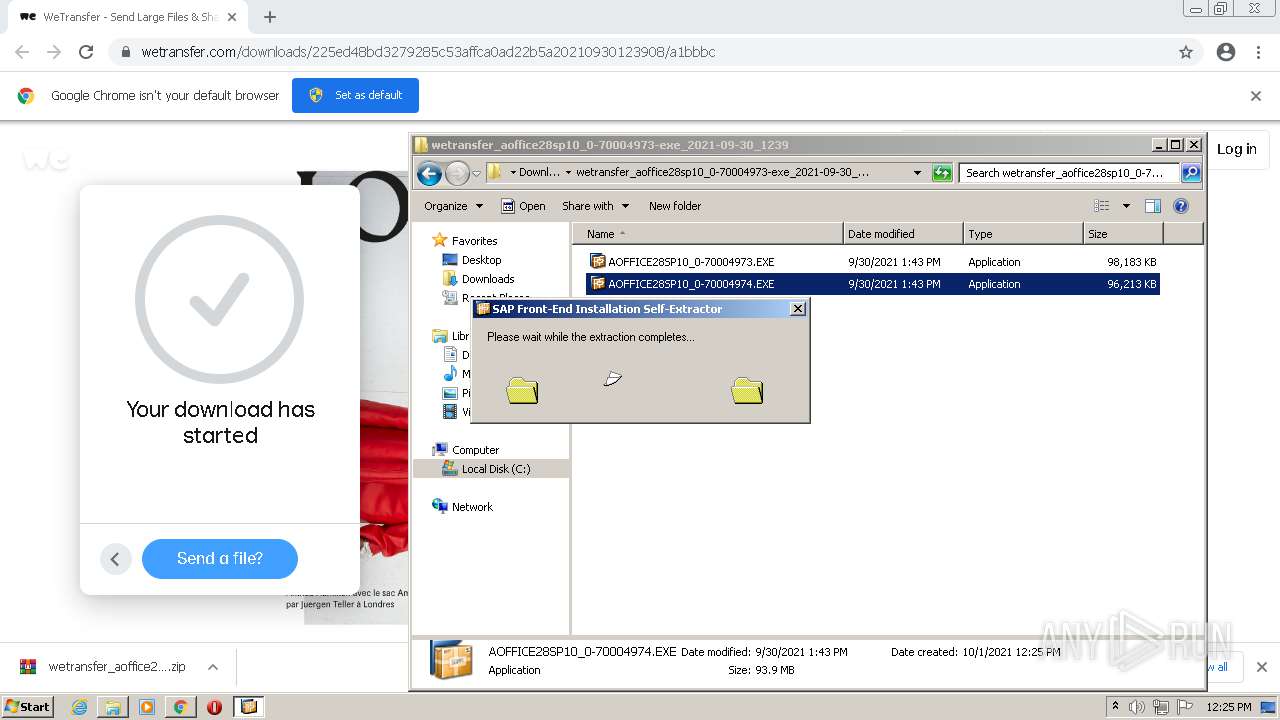Dismiss the default browser infobar
This screenshot has height=720, width=1280.
tap(1256, 96)
